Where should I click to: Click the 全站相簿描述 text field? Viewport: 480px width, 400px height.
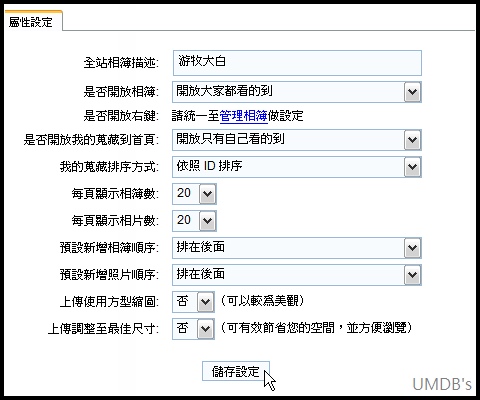pyautogui.click(x=297, y=63)
